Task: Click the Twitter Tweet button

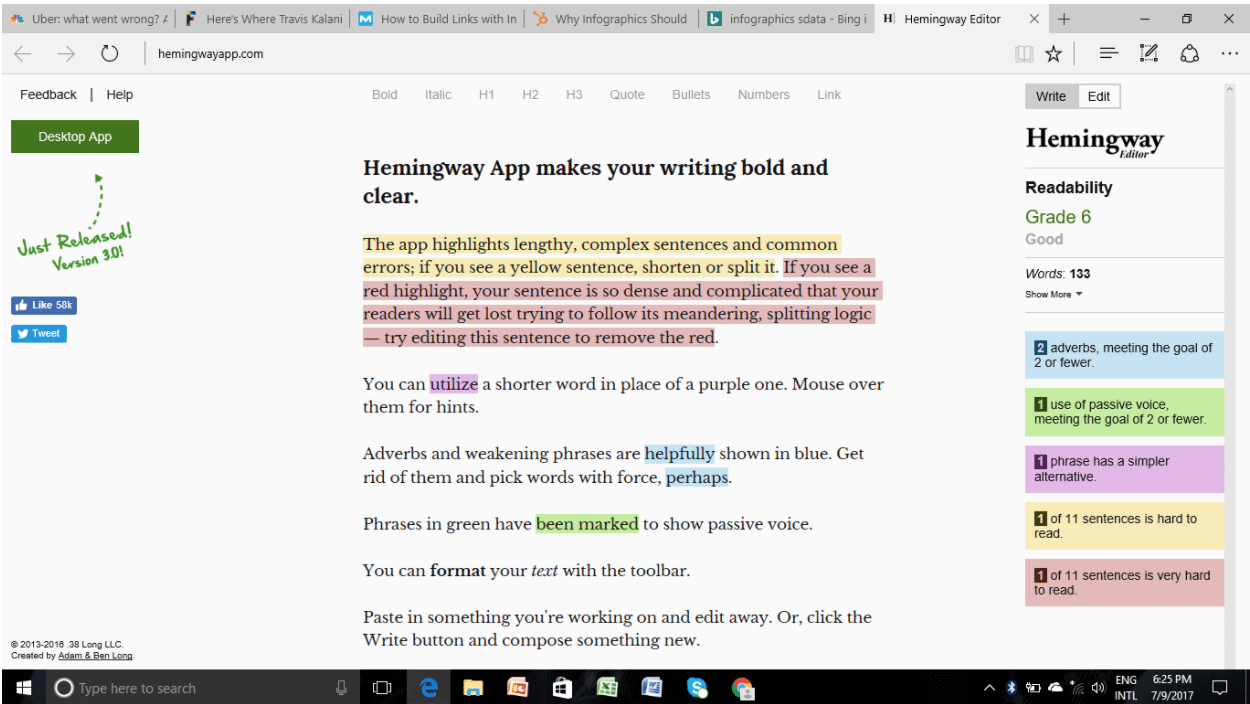Action: click(39, 334)
